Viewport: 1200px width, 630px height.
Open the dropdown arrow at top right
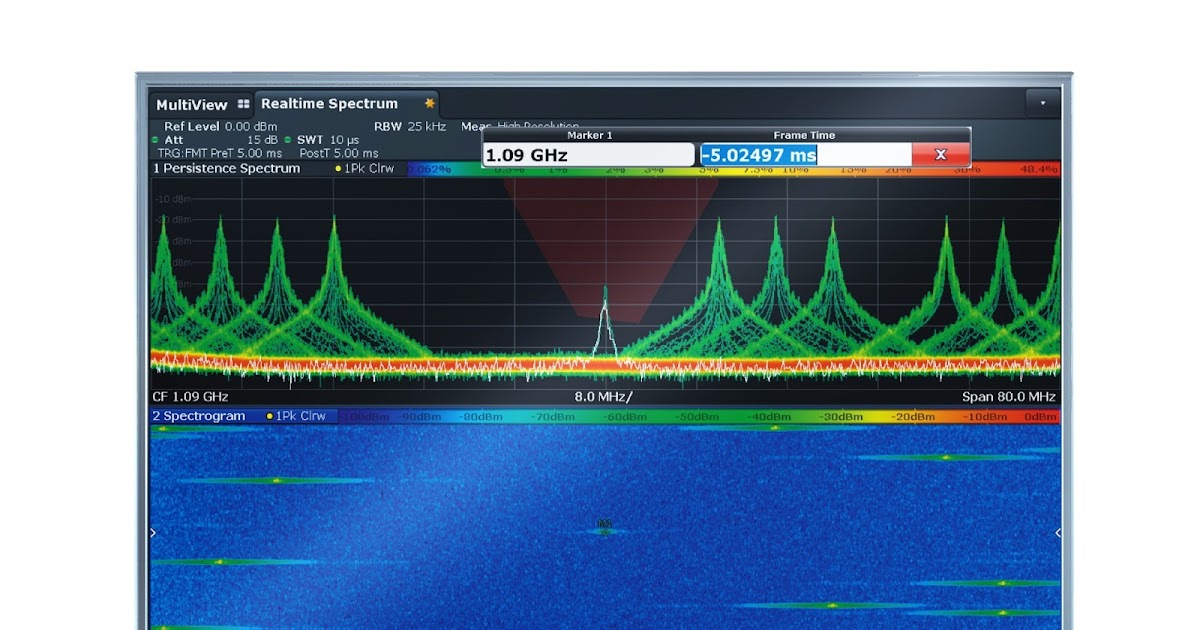1043,103
